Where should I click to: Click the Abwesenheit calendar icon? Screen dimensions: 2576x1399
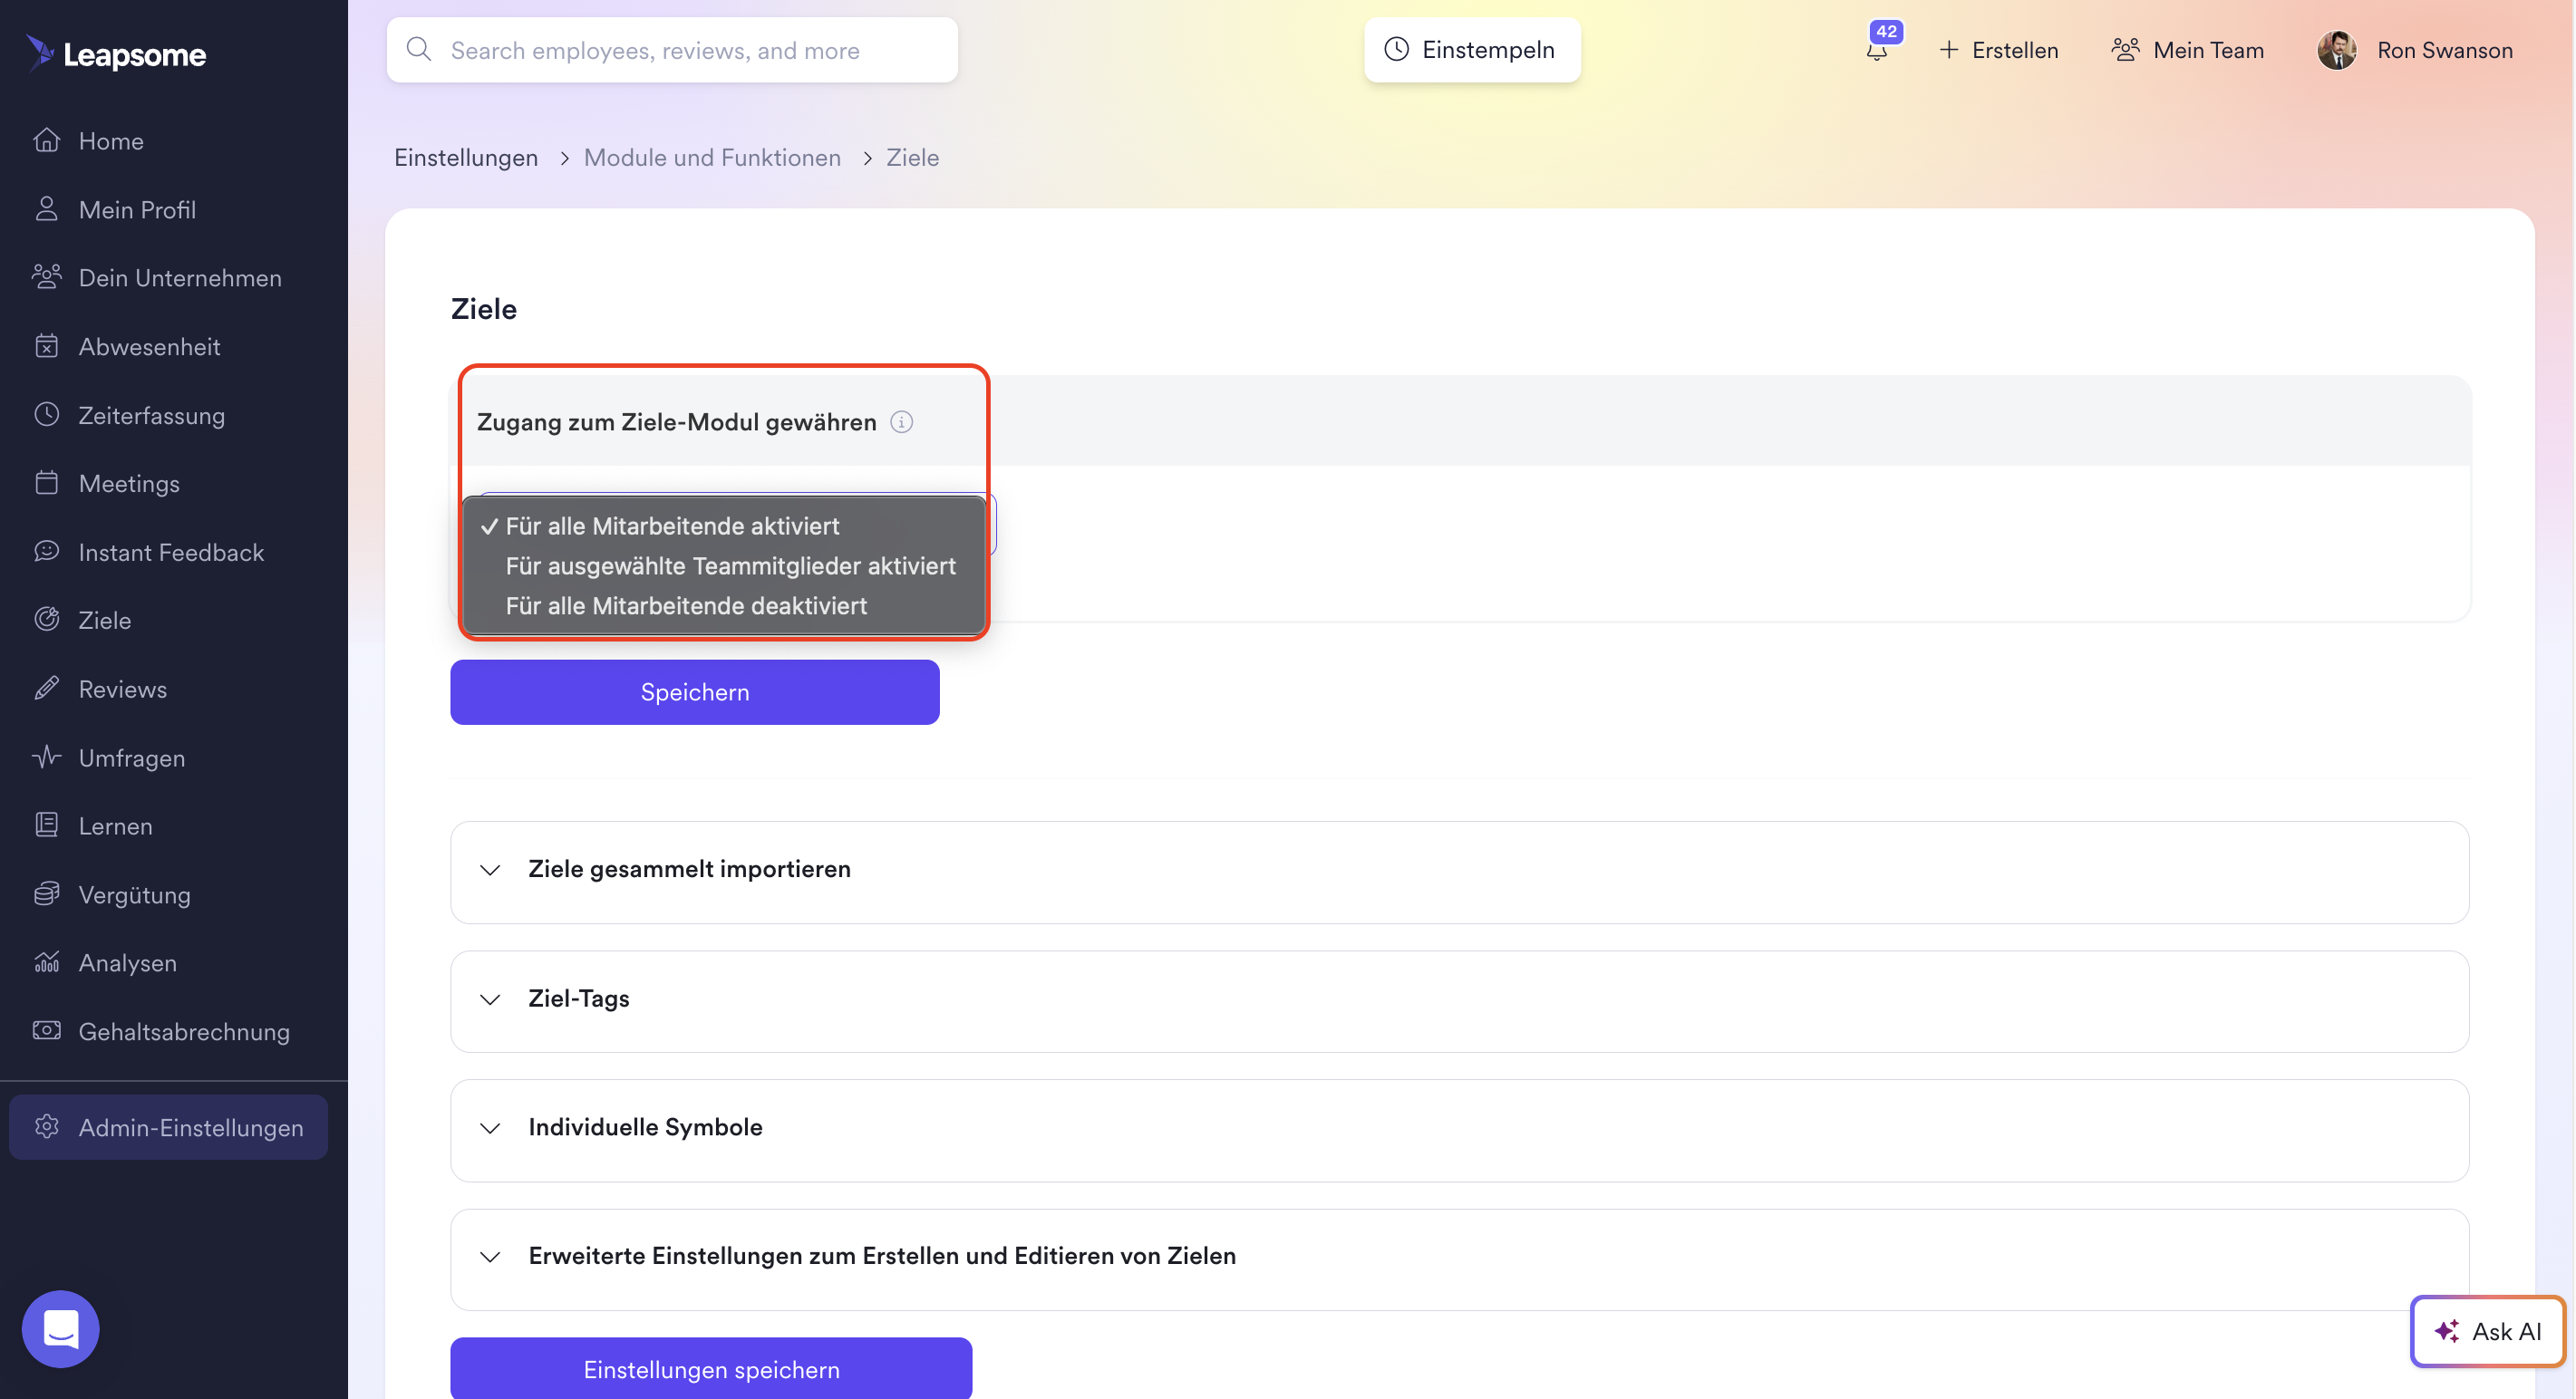point(47,346)
